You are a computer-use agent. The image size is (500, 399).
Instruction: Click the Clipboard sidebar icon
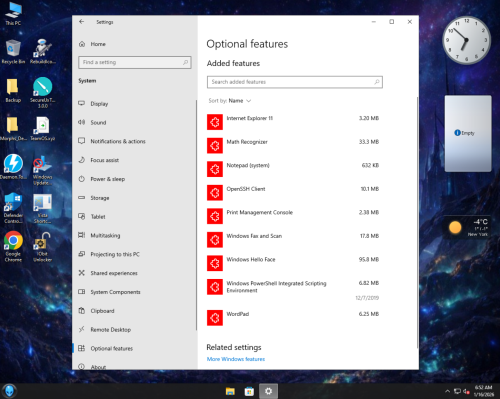click(82, 310)
